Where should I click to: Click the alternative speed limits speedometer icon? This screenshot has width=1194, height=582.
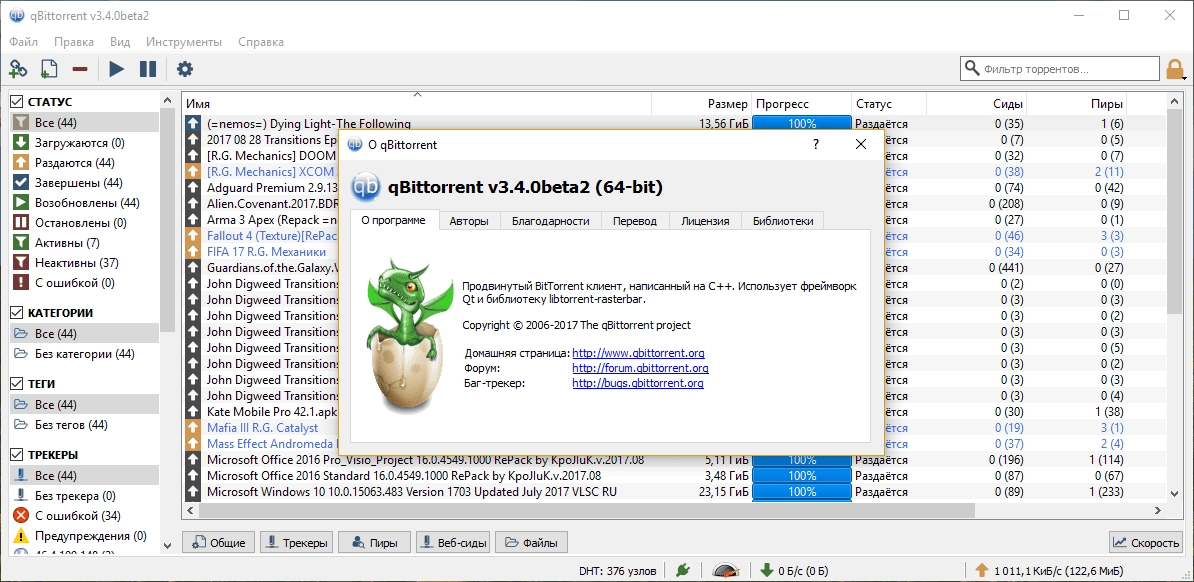(726, 570)
